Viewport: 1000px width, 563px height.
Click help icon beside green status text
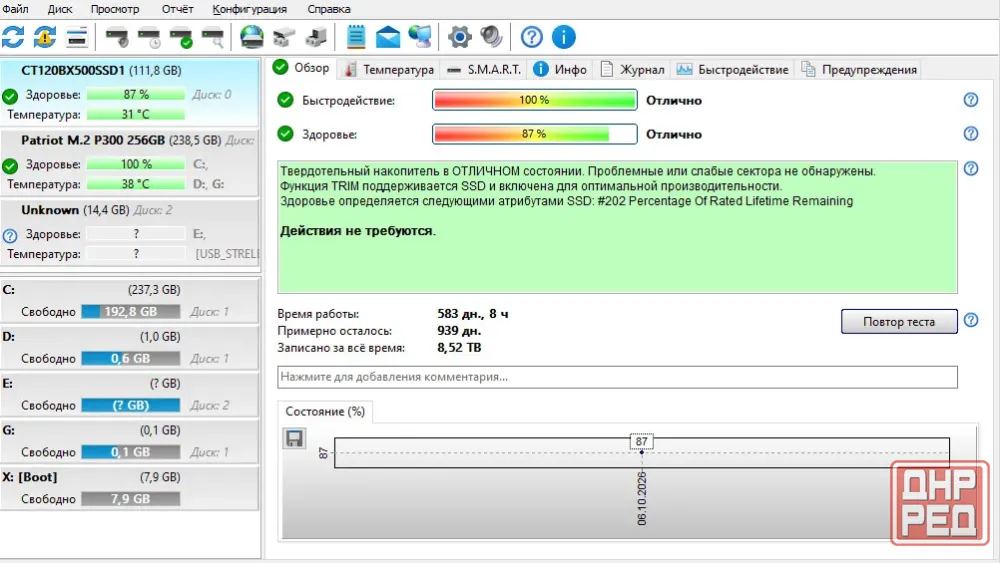pyautogui.click(x=971, y=168)
